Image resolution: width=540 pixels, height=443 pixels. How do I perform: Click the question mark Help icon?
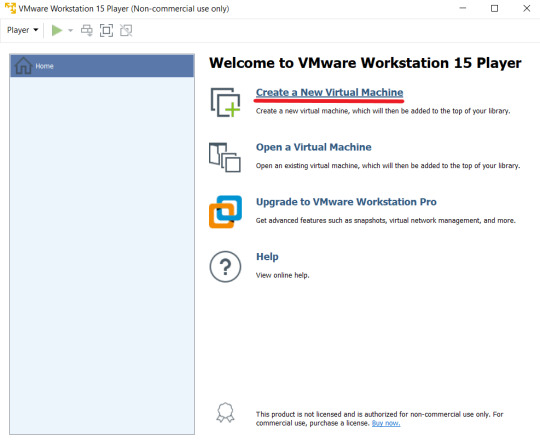[x=226, y=267]
